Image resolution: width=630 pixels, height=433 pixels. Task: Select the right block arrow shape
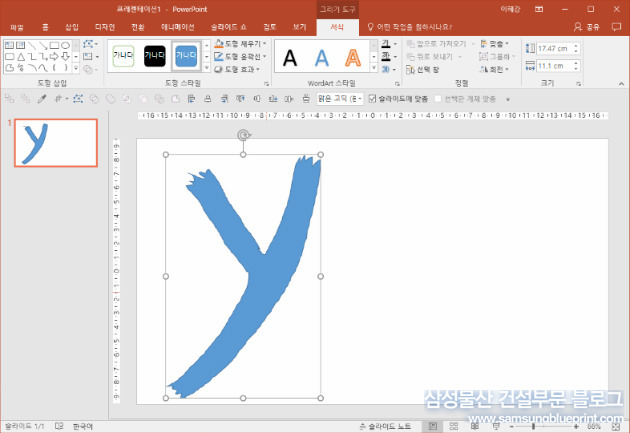pyautogui.click(x=54, y=57)
